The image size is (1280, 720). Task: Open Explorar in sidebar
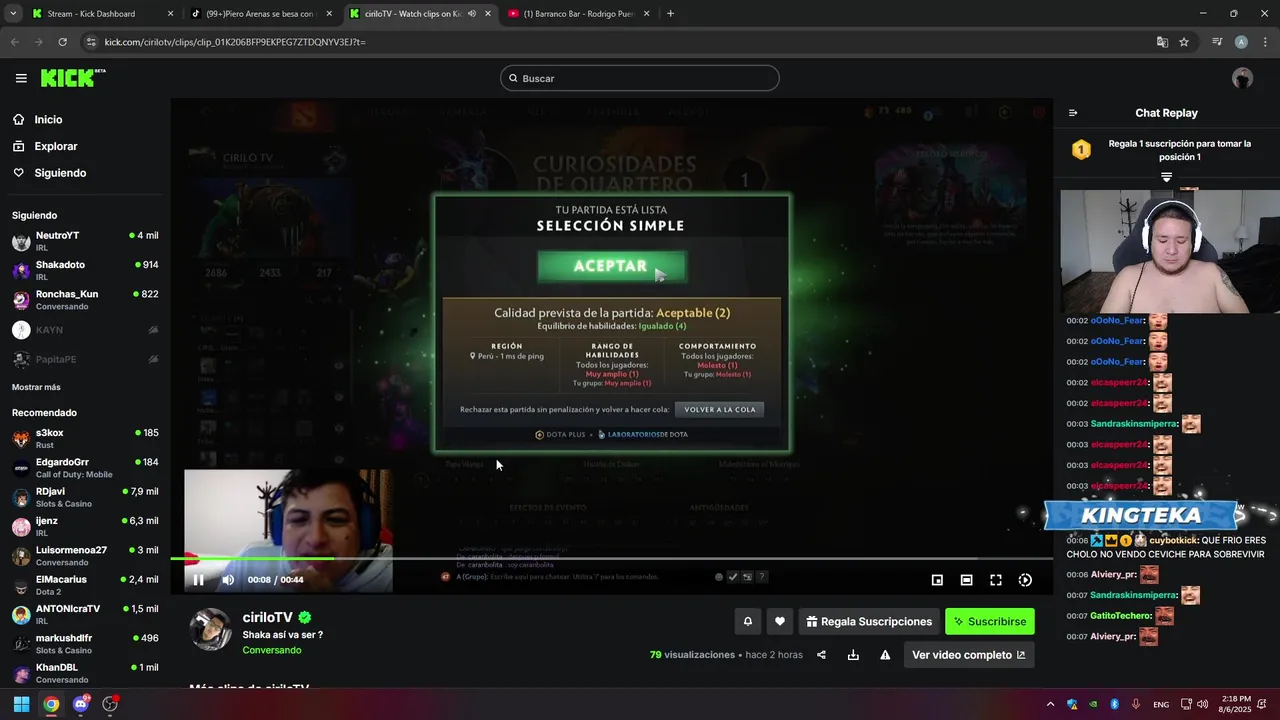pos(55,146)
